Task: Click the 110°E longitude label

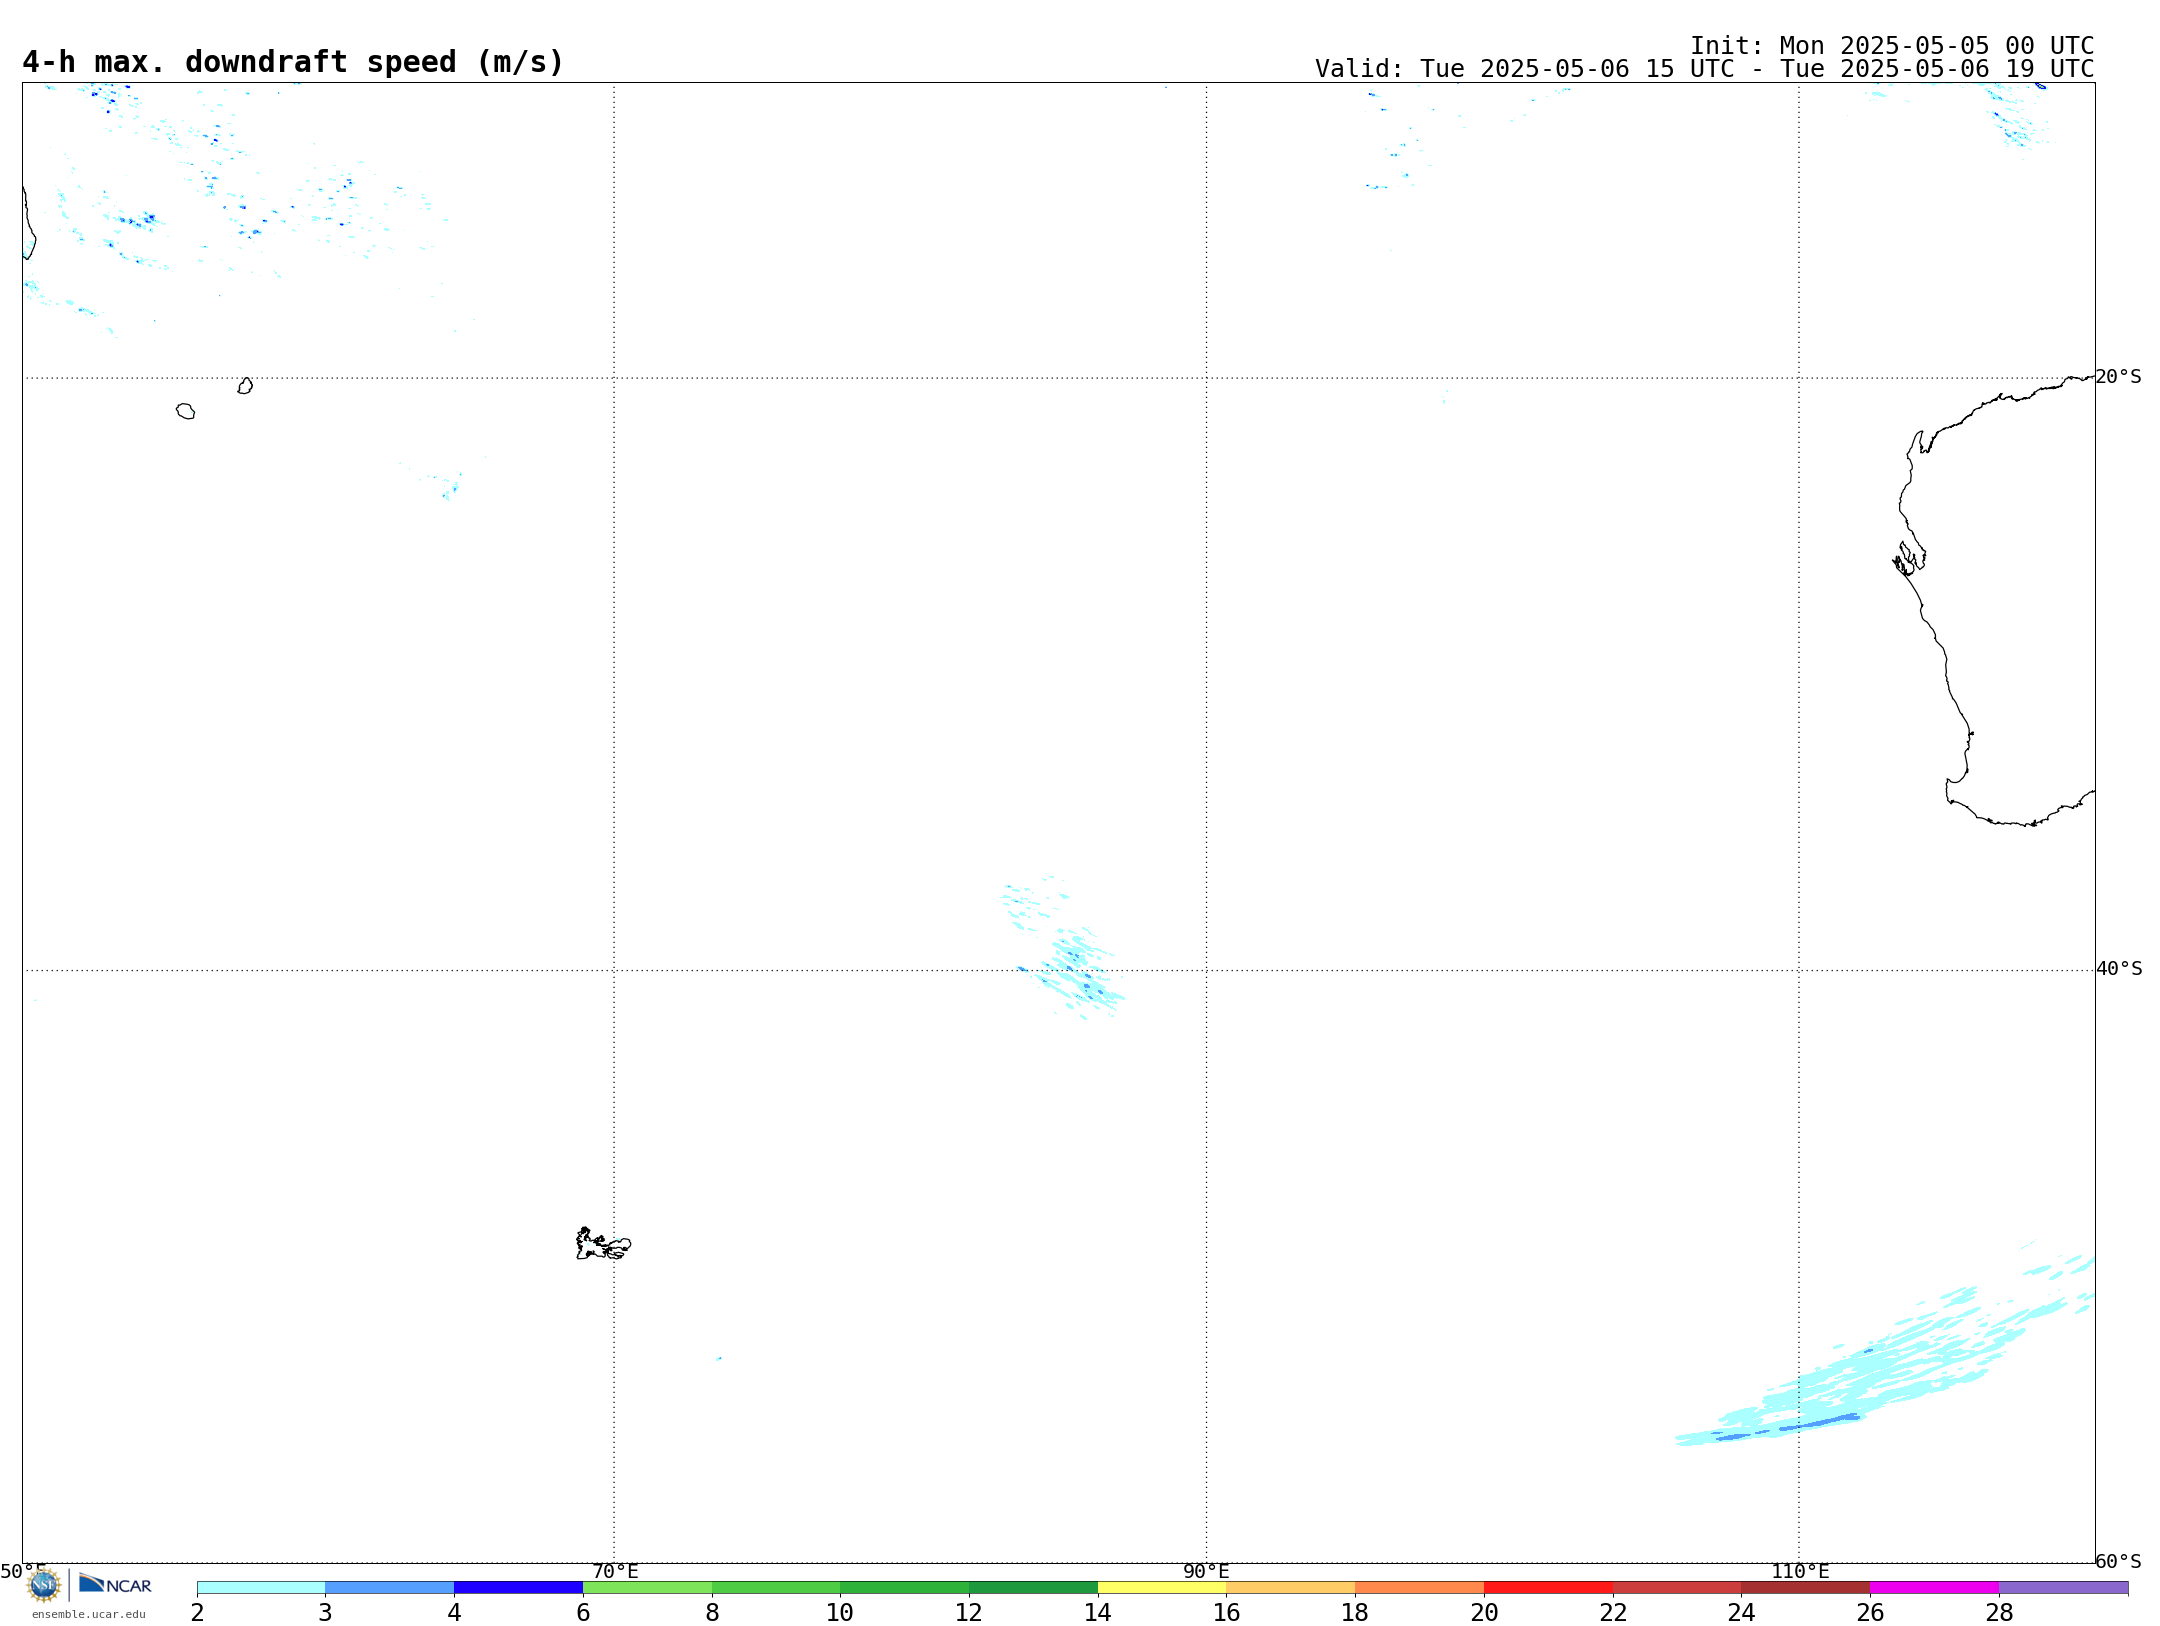Action: click(1800, 1572)
